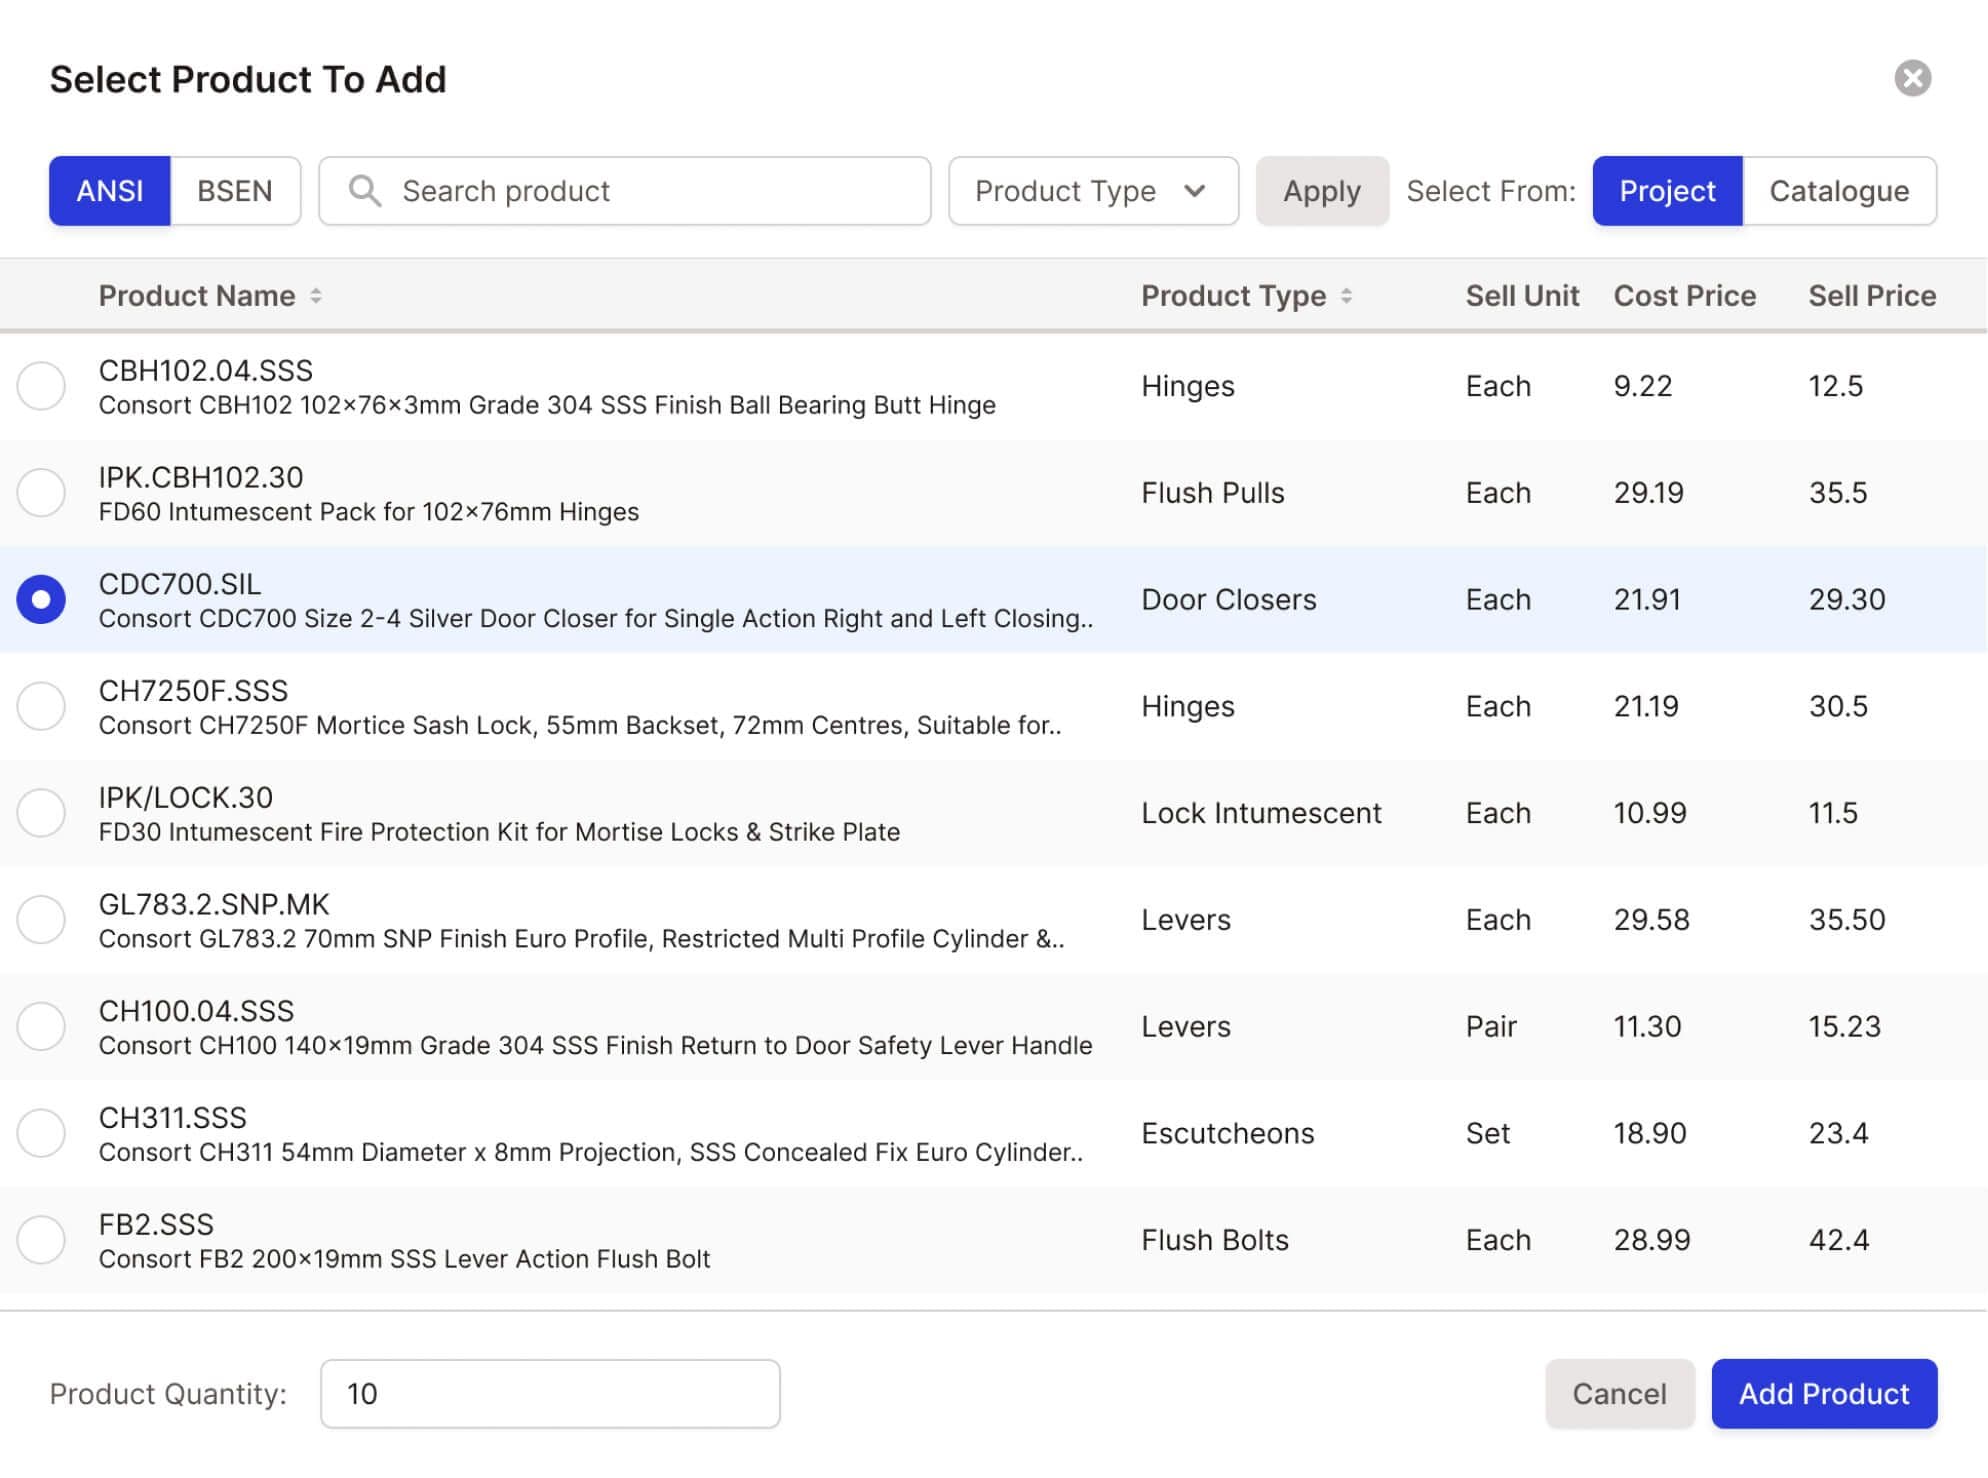This screenshot has height=1478, width=1988.
Task: Click the search magnifier icon
Action: (363, 189)
